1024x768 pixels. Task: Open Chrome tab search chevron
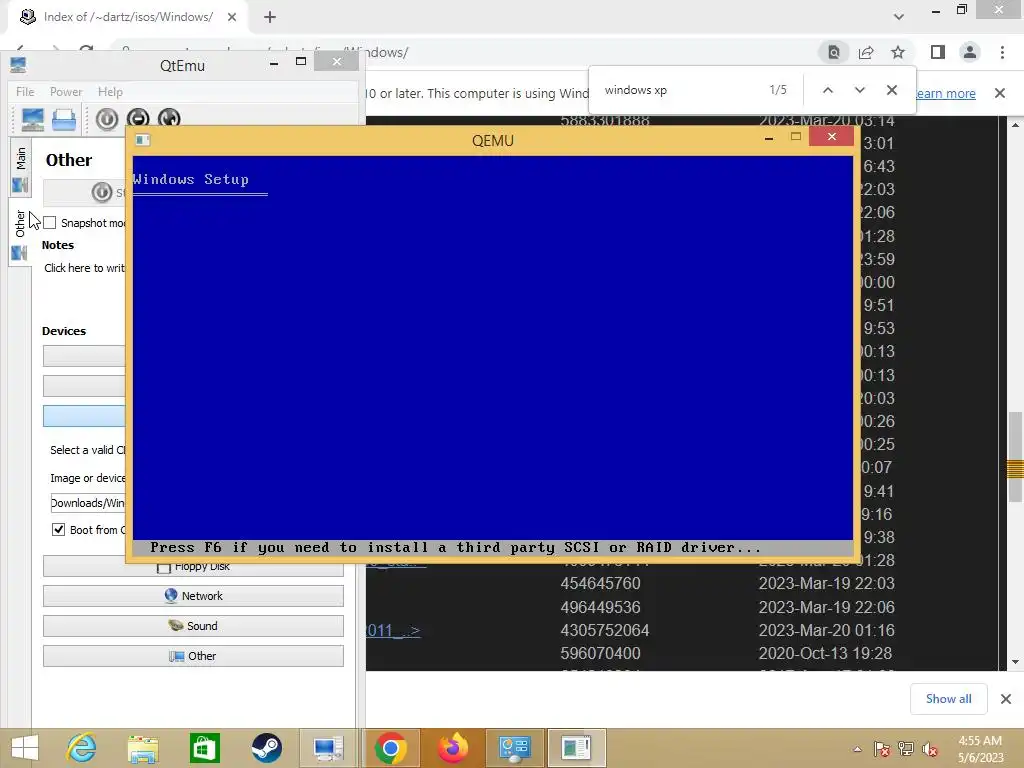[899, 17]
